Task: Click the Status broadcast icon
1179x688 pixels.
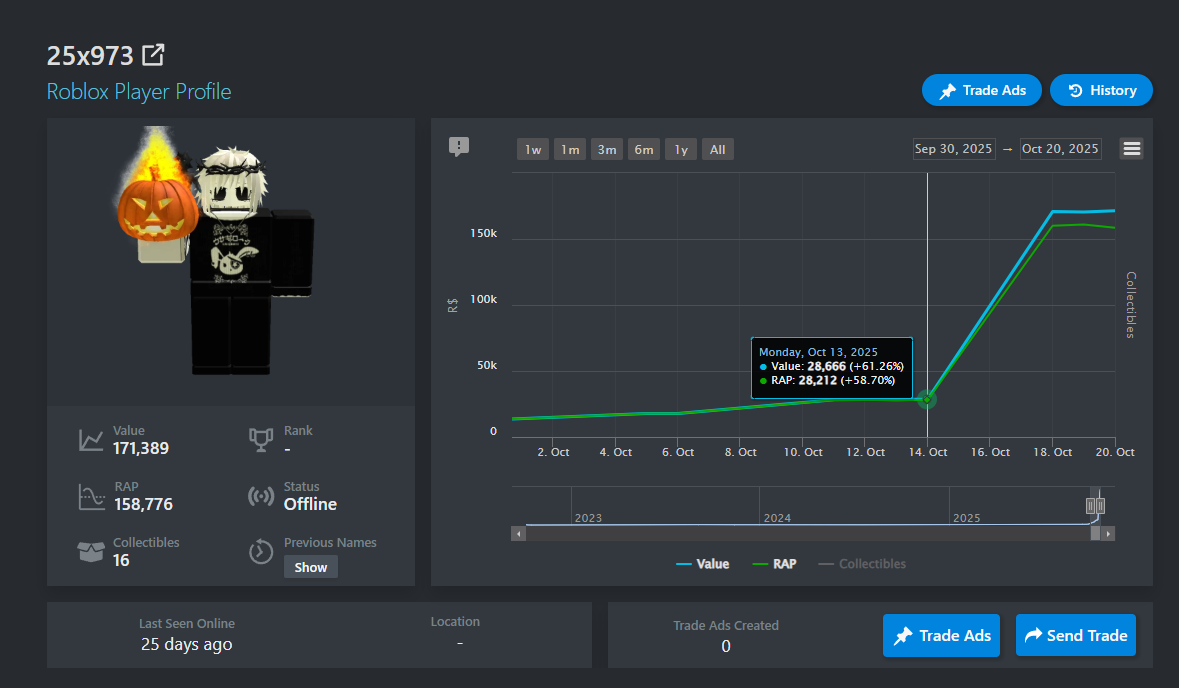Action: tap(261, 496)
